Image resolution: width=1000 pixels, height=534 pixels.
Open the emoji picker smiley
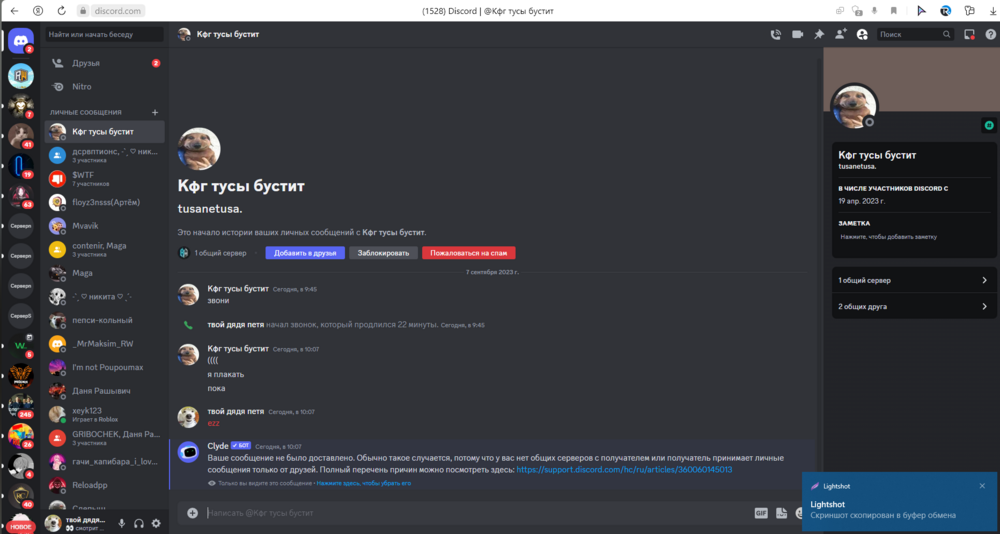coord(801,513)
